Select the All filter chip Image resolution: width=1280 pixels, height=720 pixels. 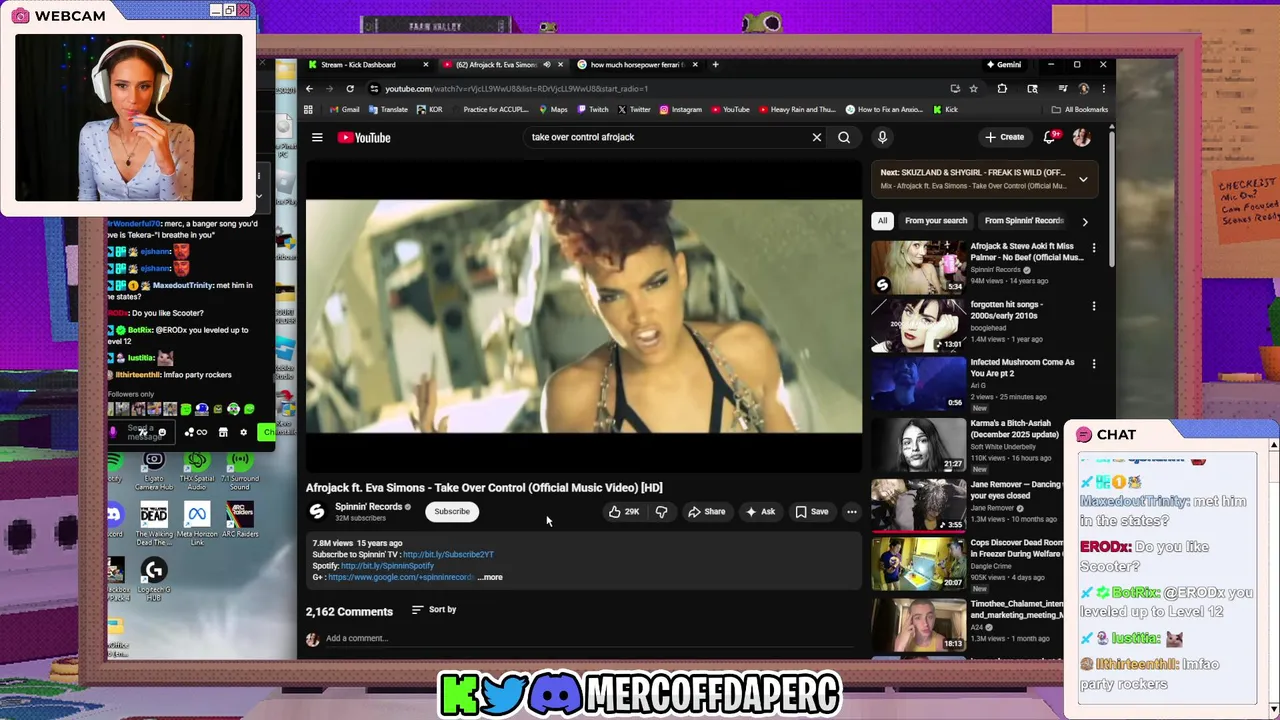pyautogui.click(x=882, y=221)
